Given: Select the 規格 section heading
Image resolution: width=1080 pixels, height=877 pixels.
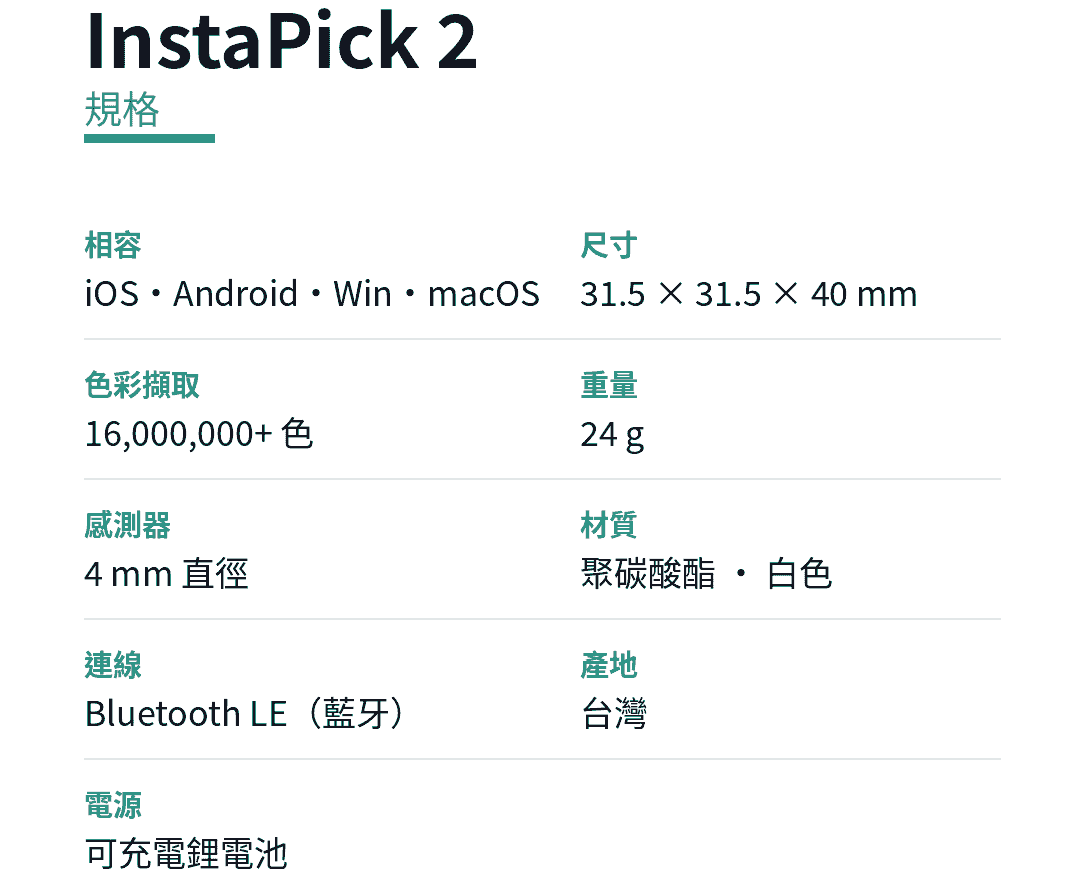Looking at the screenshot, I should [x=122, y=109].
